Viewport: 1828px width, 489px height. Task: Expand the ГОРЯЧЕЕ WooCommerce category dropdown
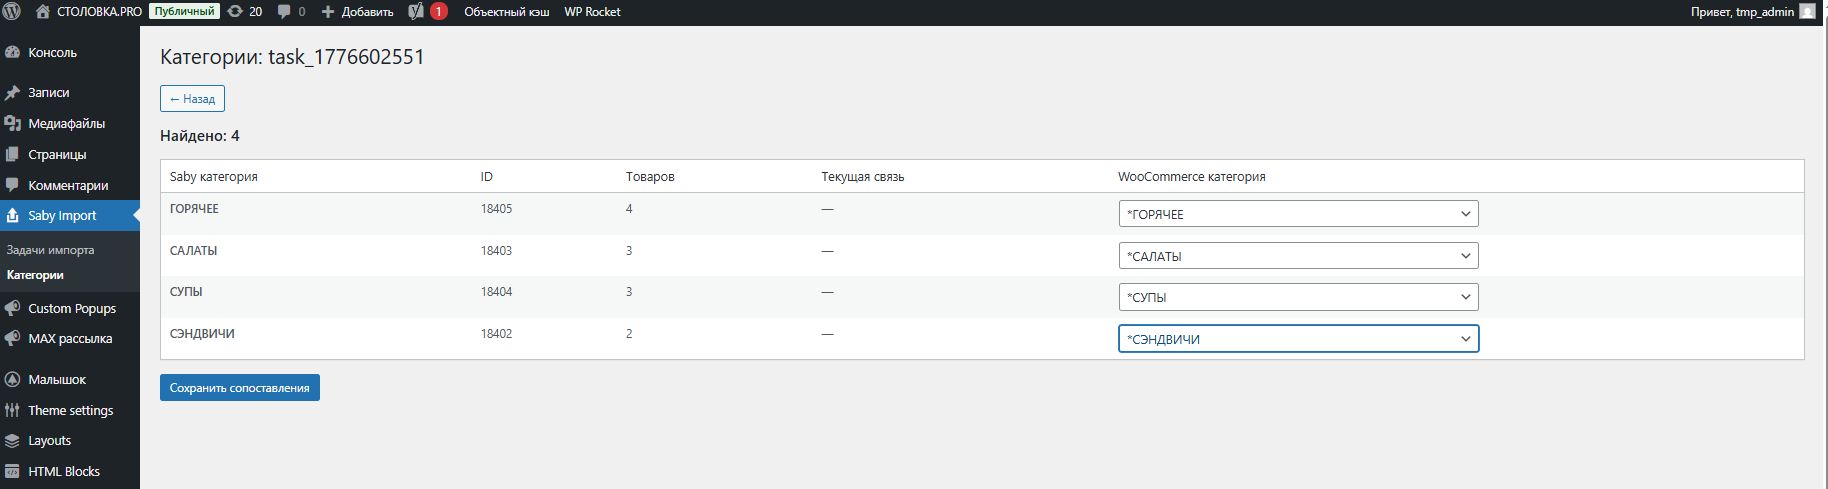click(x=1297, y=214)
